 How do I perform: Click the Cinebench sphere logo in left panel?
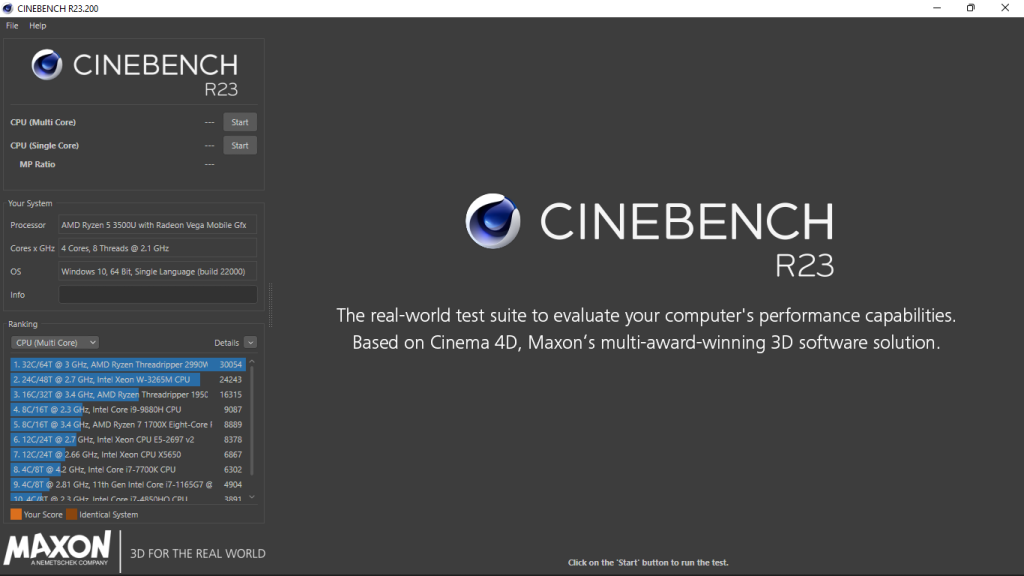pyautogui.click(x=47, y=65)
